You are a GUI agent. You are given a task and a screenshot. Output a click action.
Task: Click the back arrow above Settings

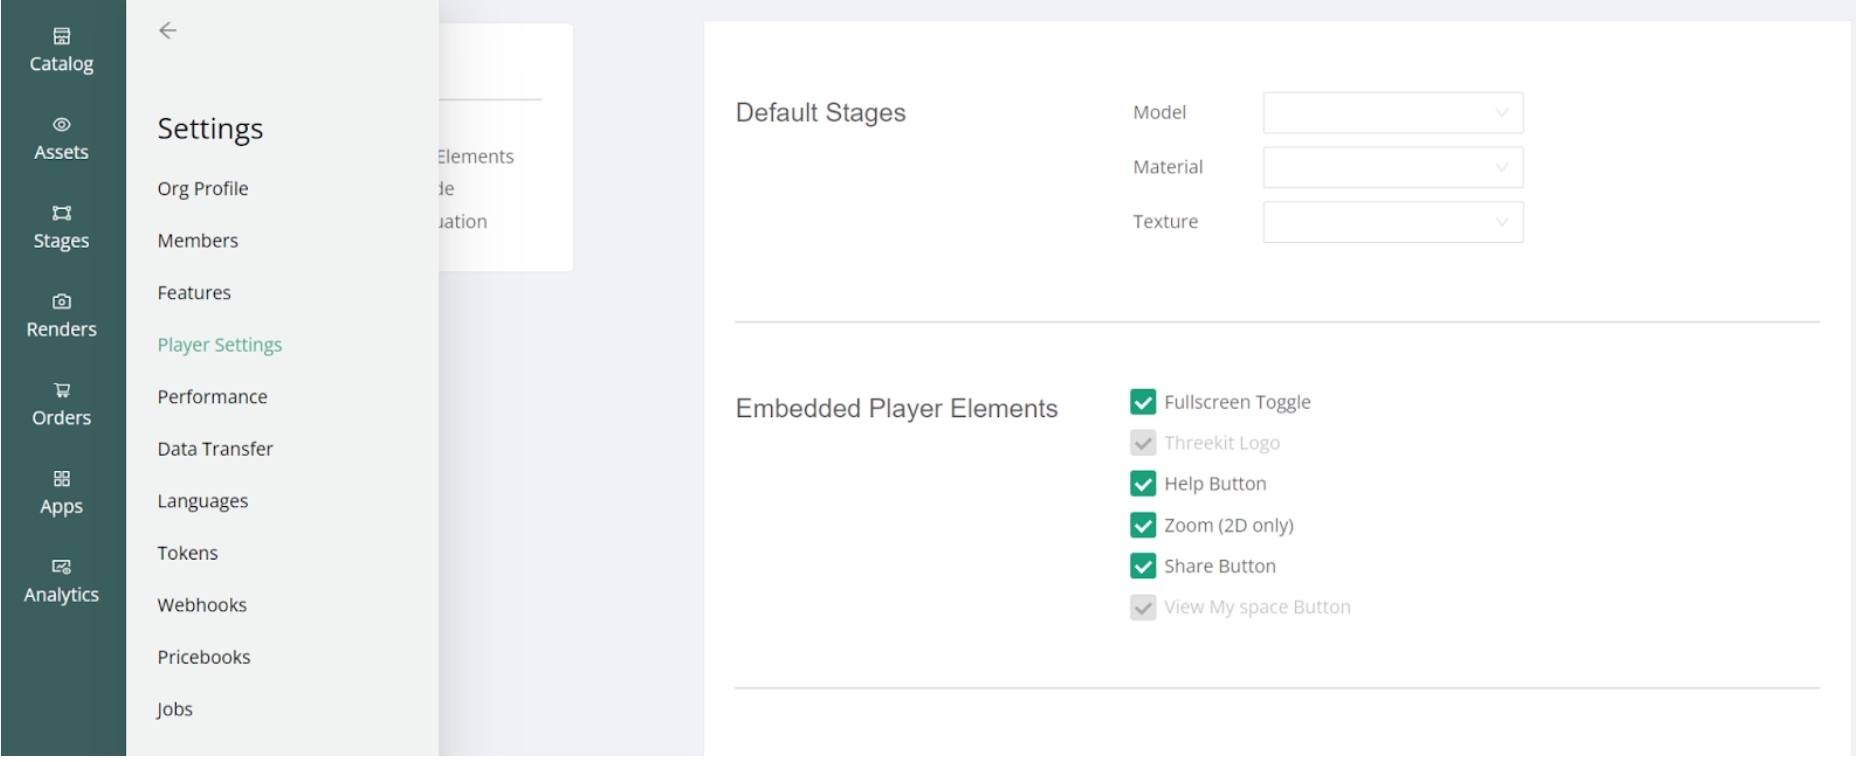168,31
